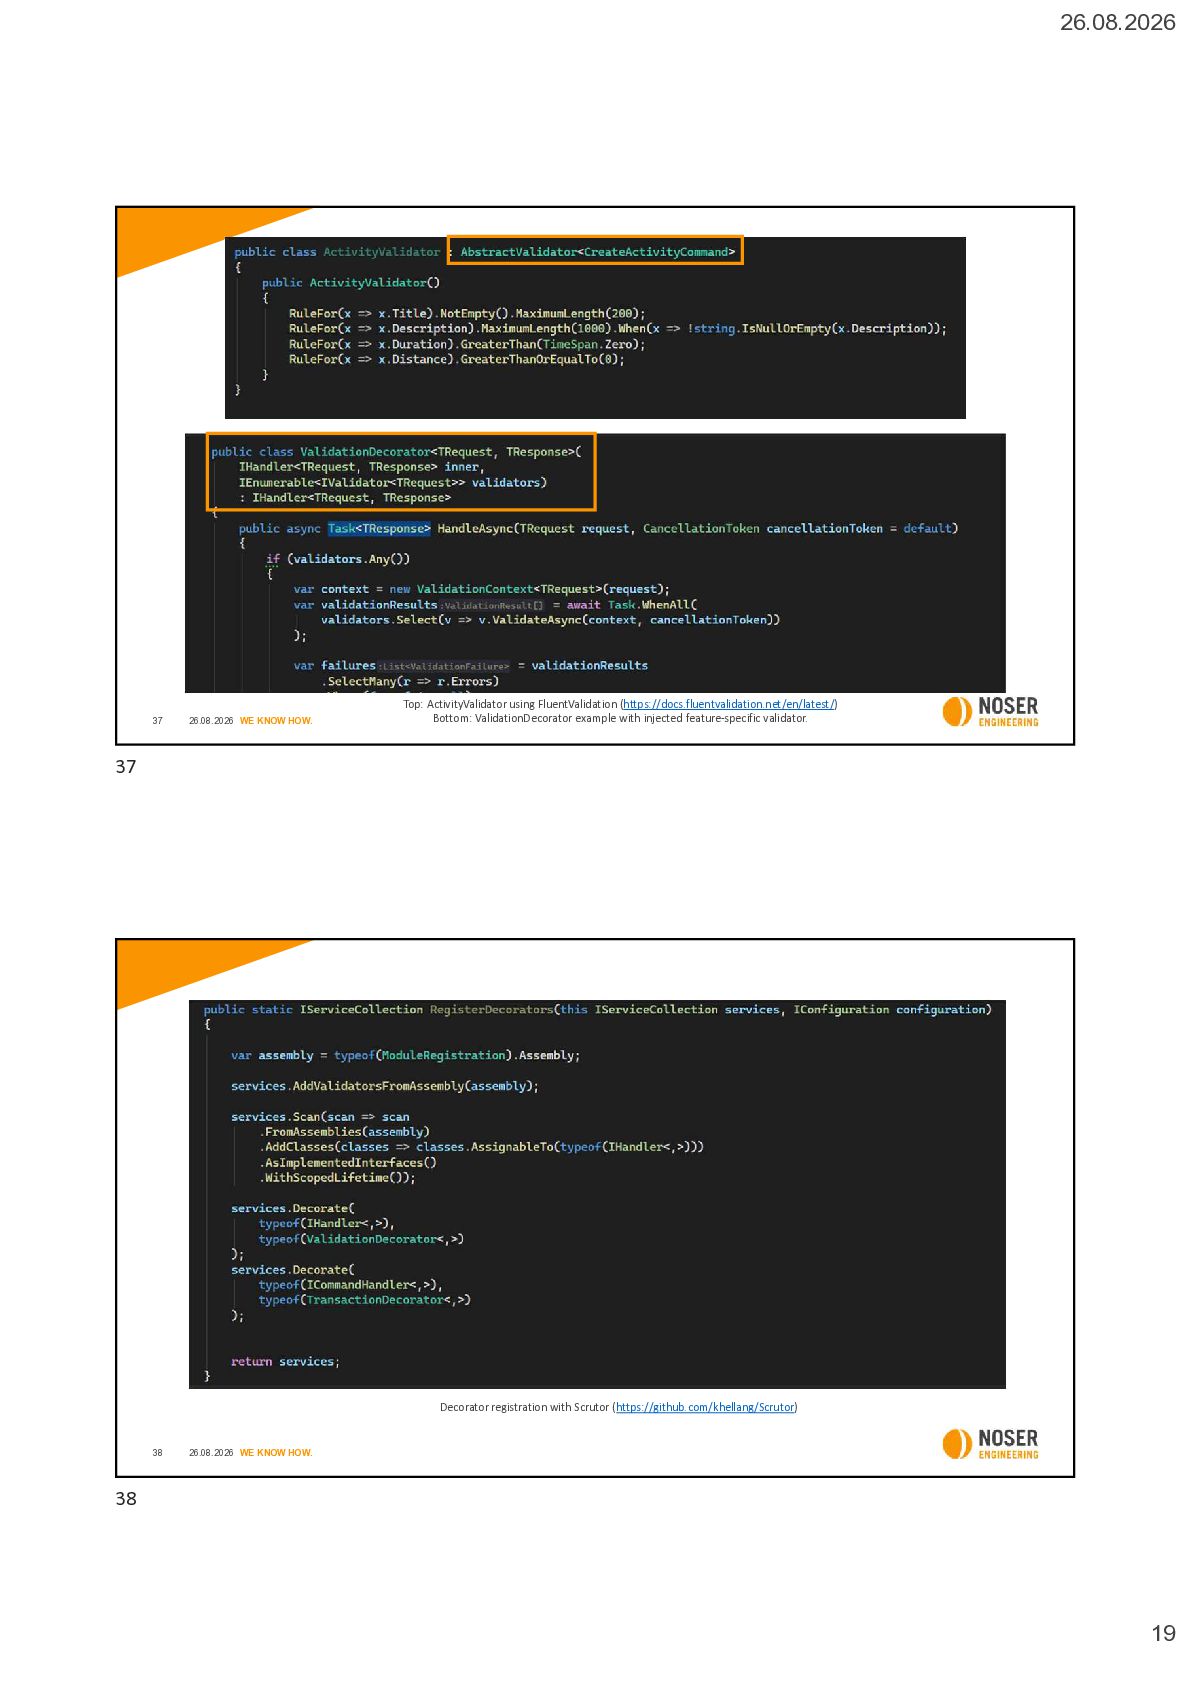Screen dimensions: 1191x1684
Task: Click the slide label 38 below second slide
Action: 126,1499
